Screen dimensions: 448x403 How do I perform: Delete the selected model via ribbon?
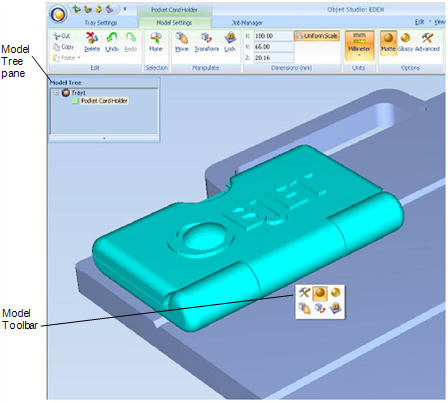click(92, 42)
